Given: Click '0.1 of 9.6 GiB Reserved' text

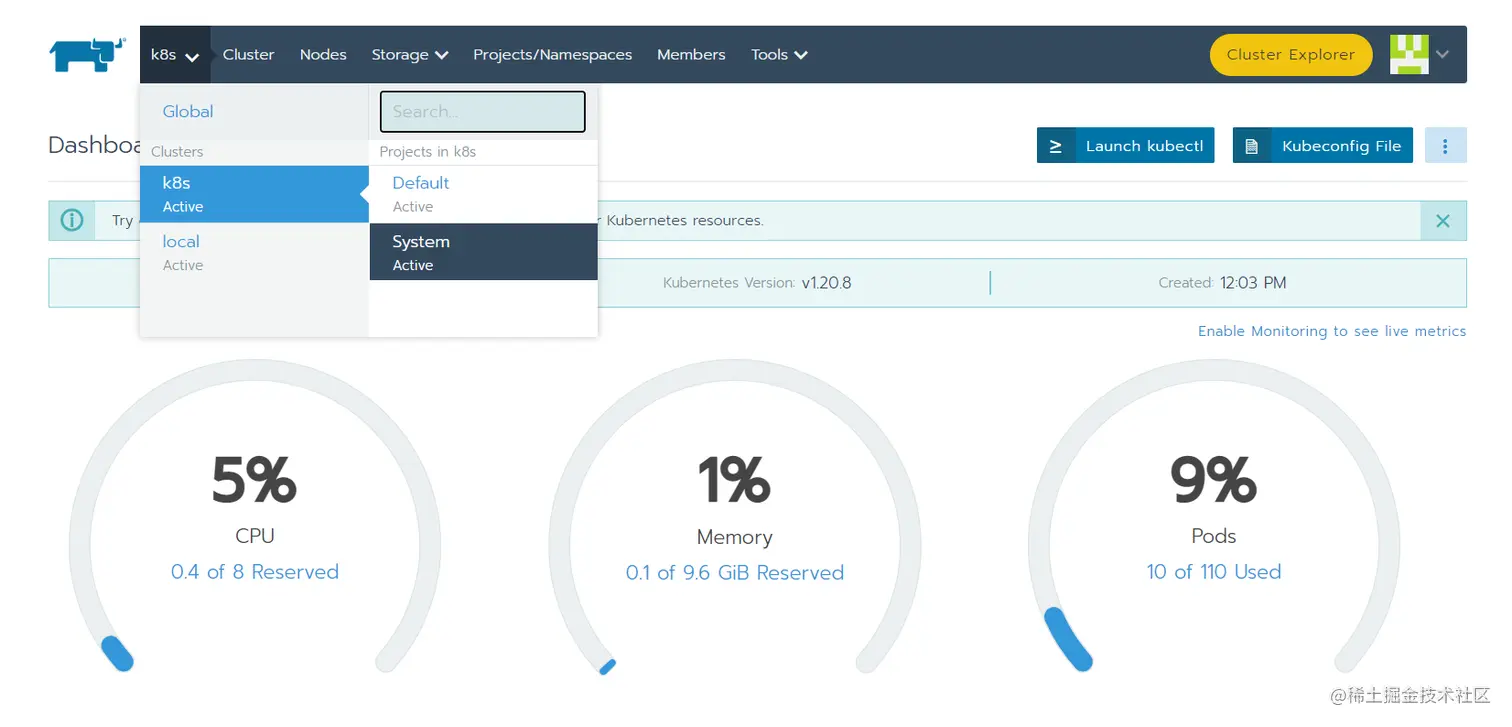Looking at the screenshot, I should tap(735, 573).
